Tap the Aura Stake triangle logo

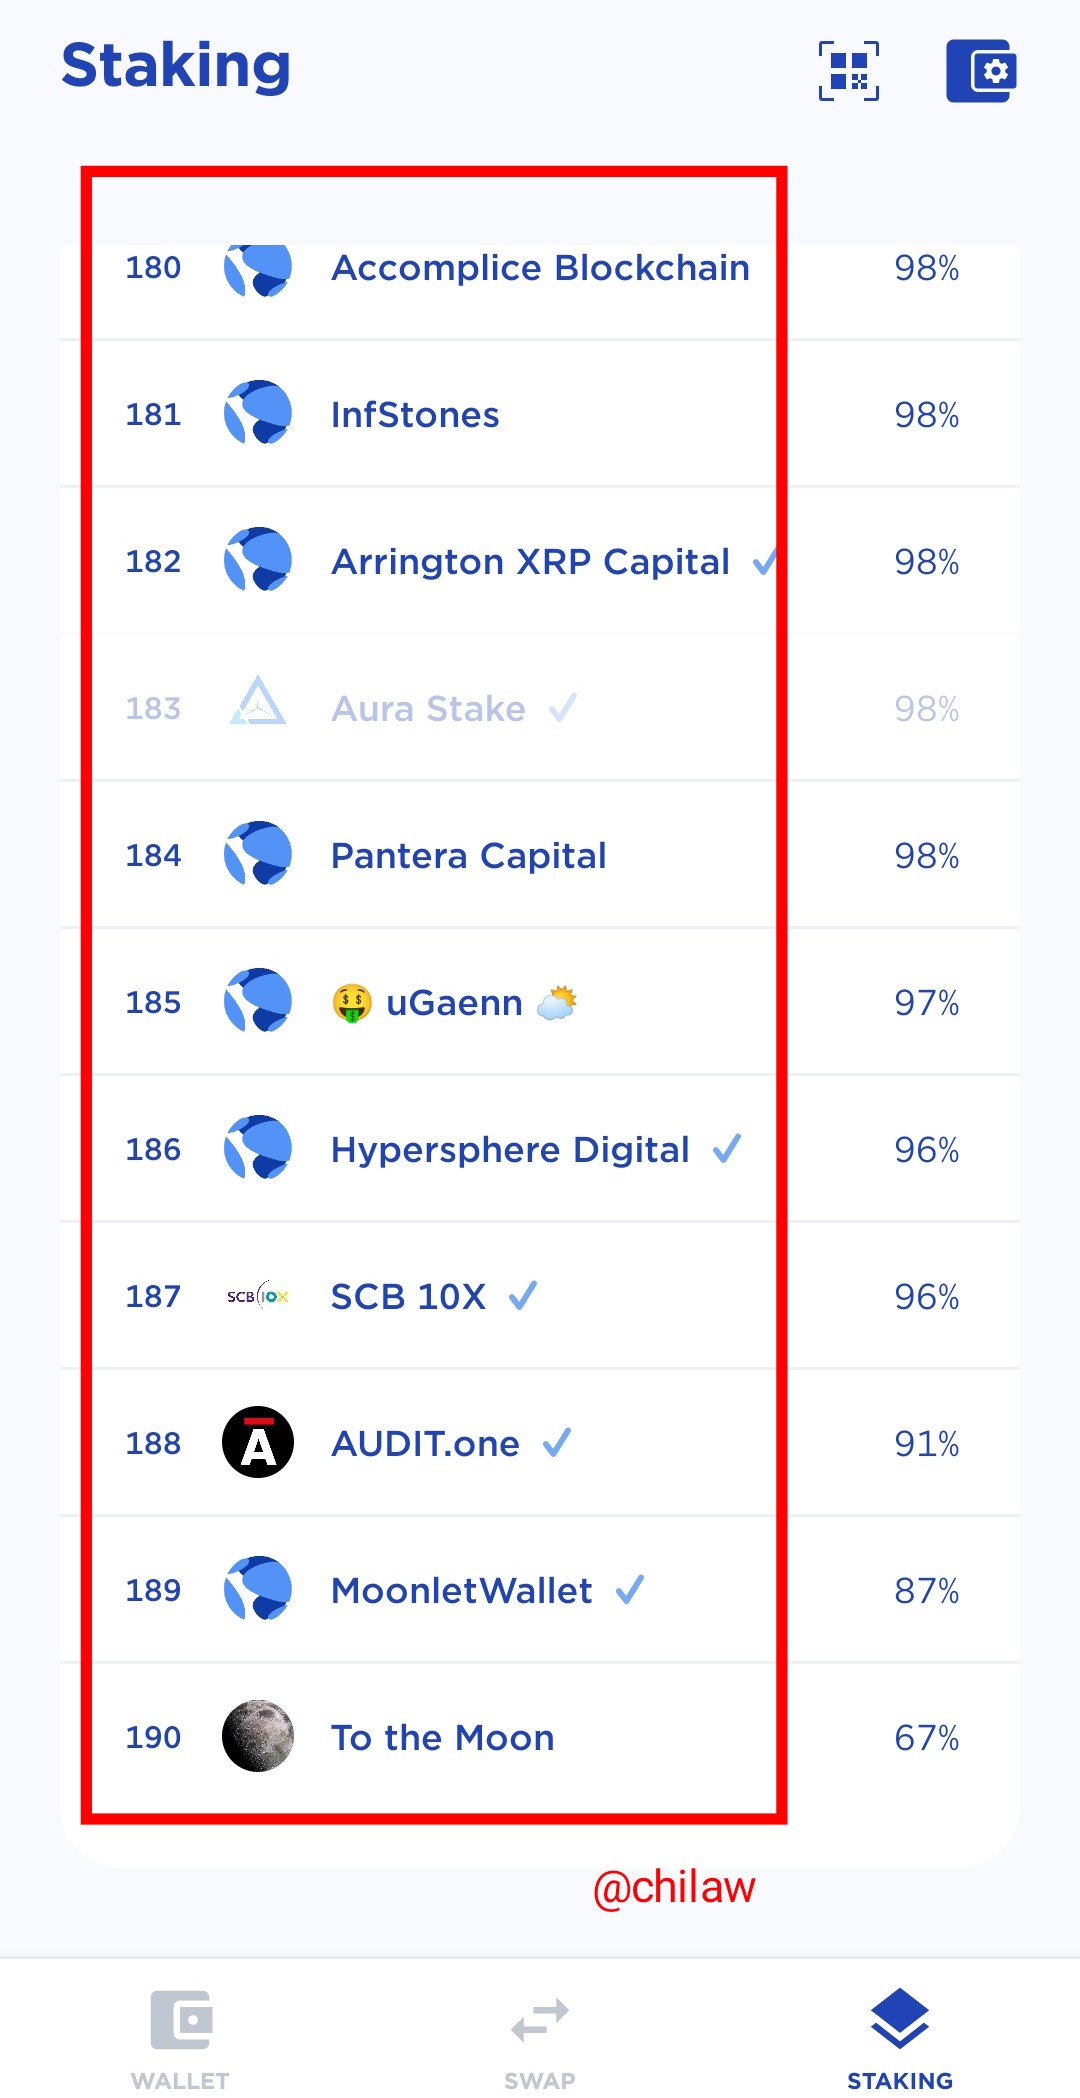point(258,701)
